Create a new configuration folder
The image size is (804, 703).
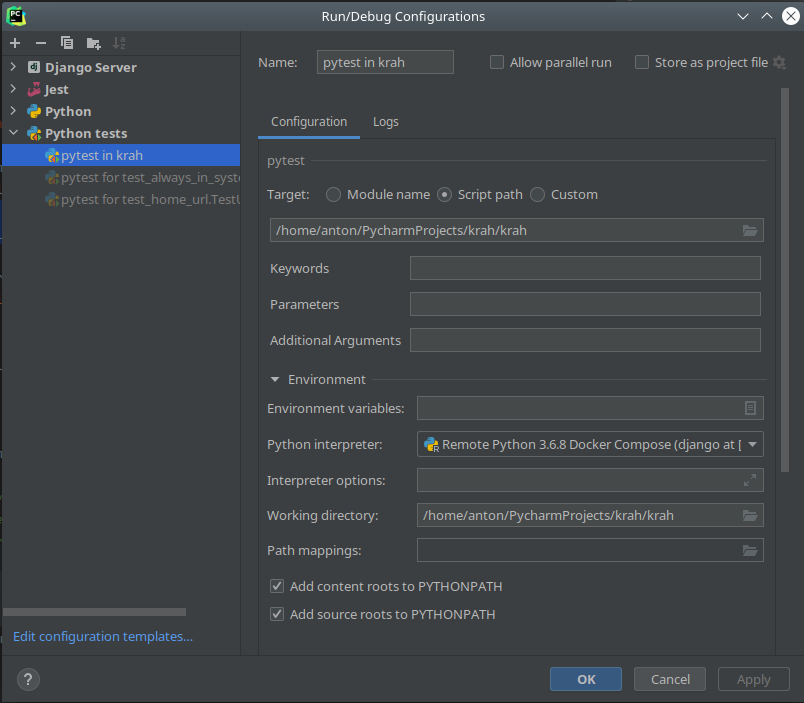point(93,43)
